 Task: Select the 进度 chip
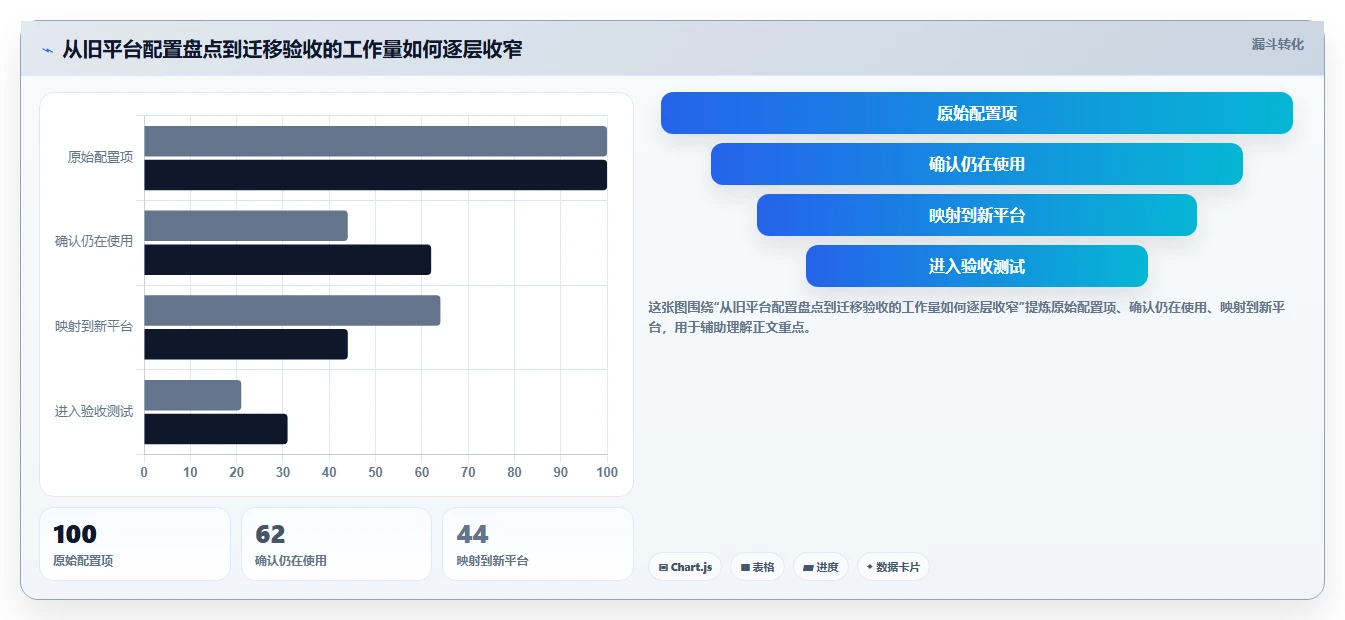click(x=820, y=567)
